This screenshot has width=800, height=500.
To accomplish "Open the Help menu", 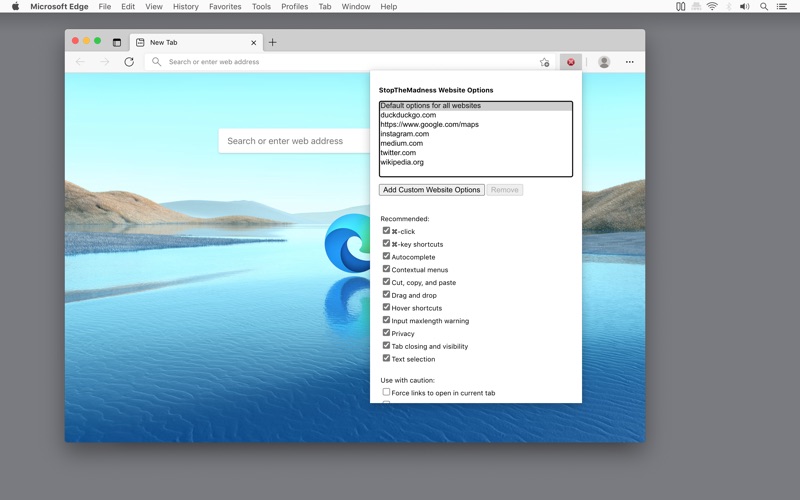I will [388, 7].
